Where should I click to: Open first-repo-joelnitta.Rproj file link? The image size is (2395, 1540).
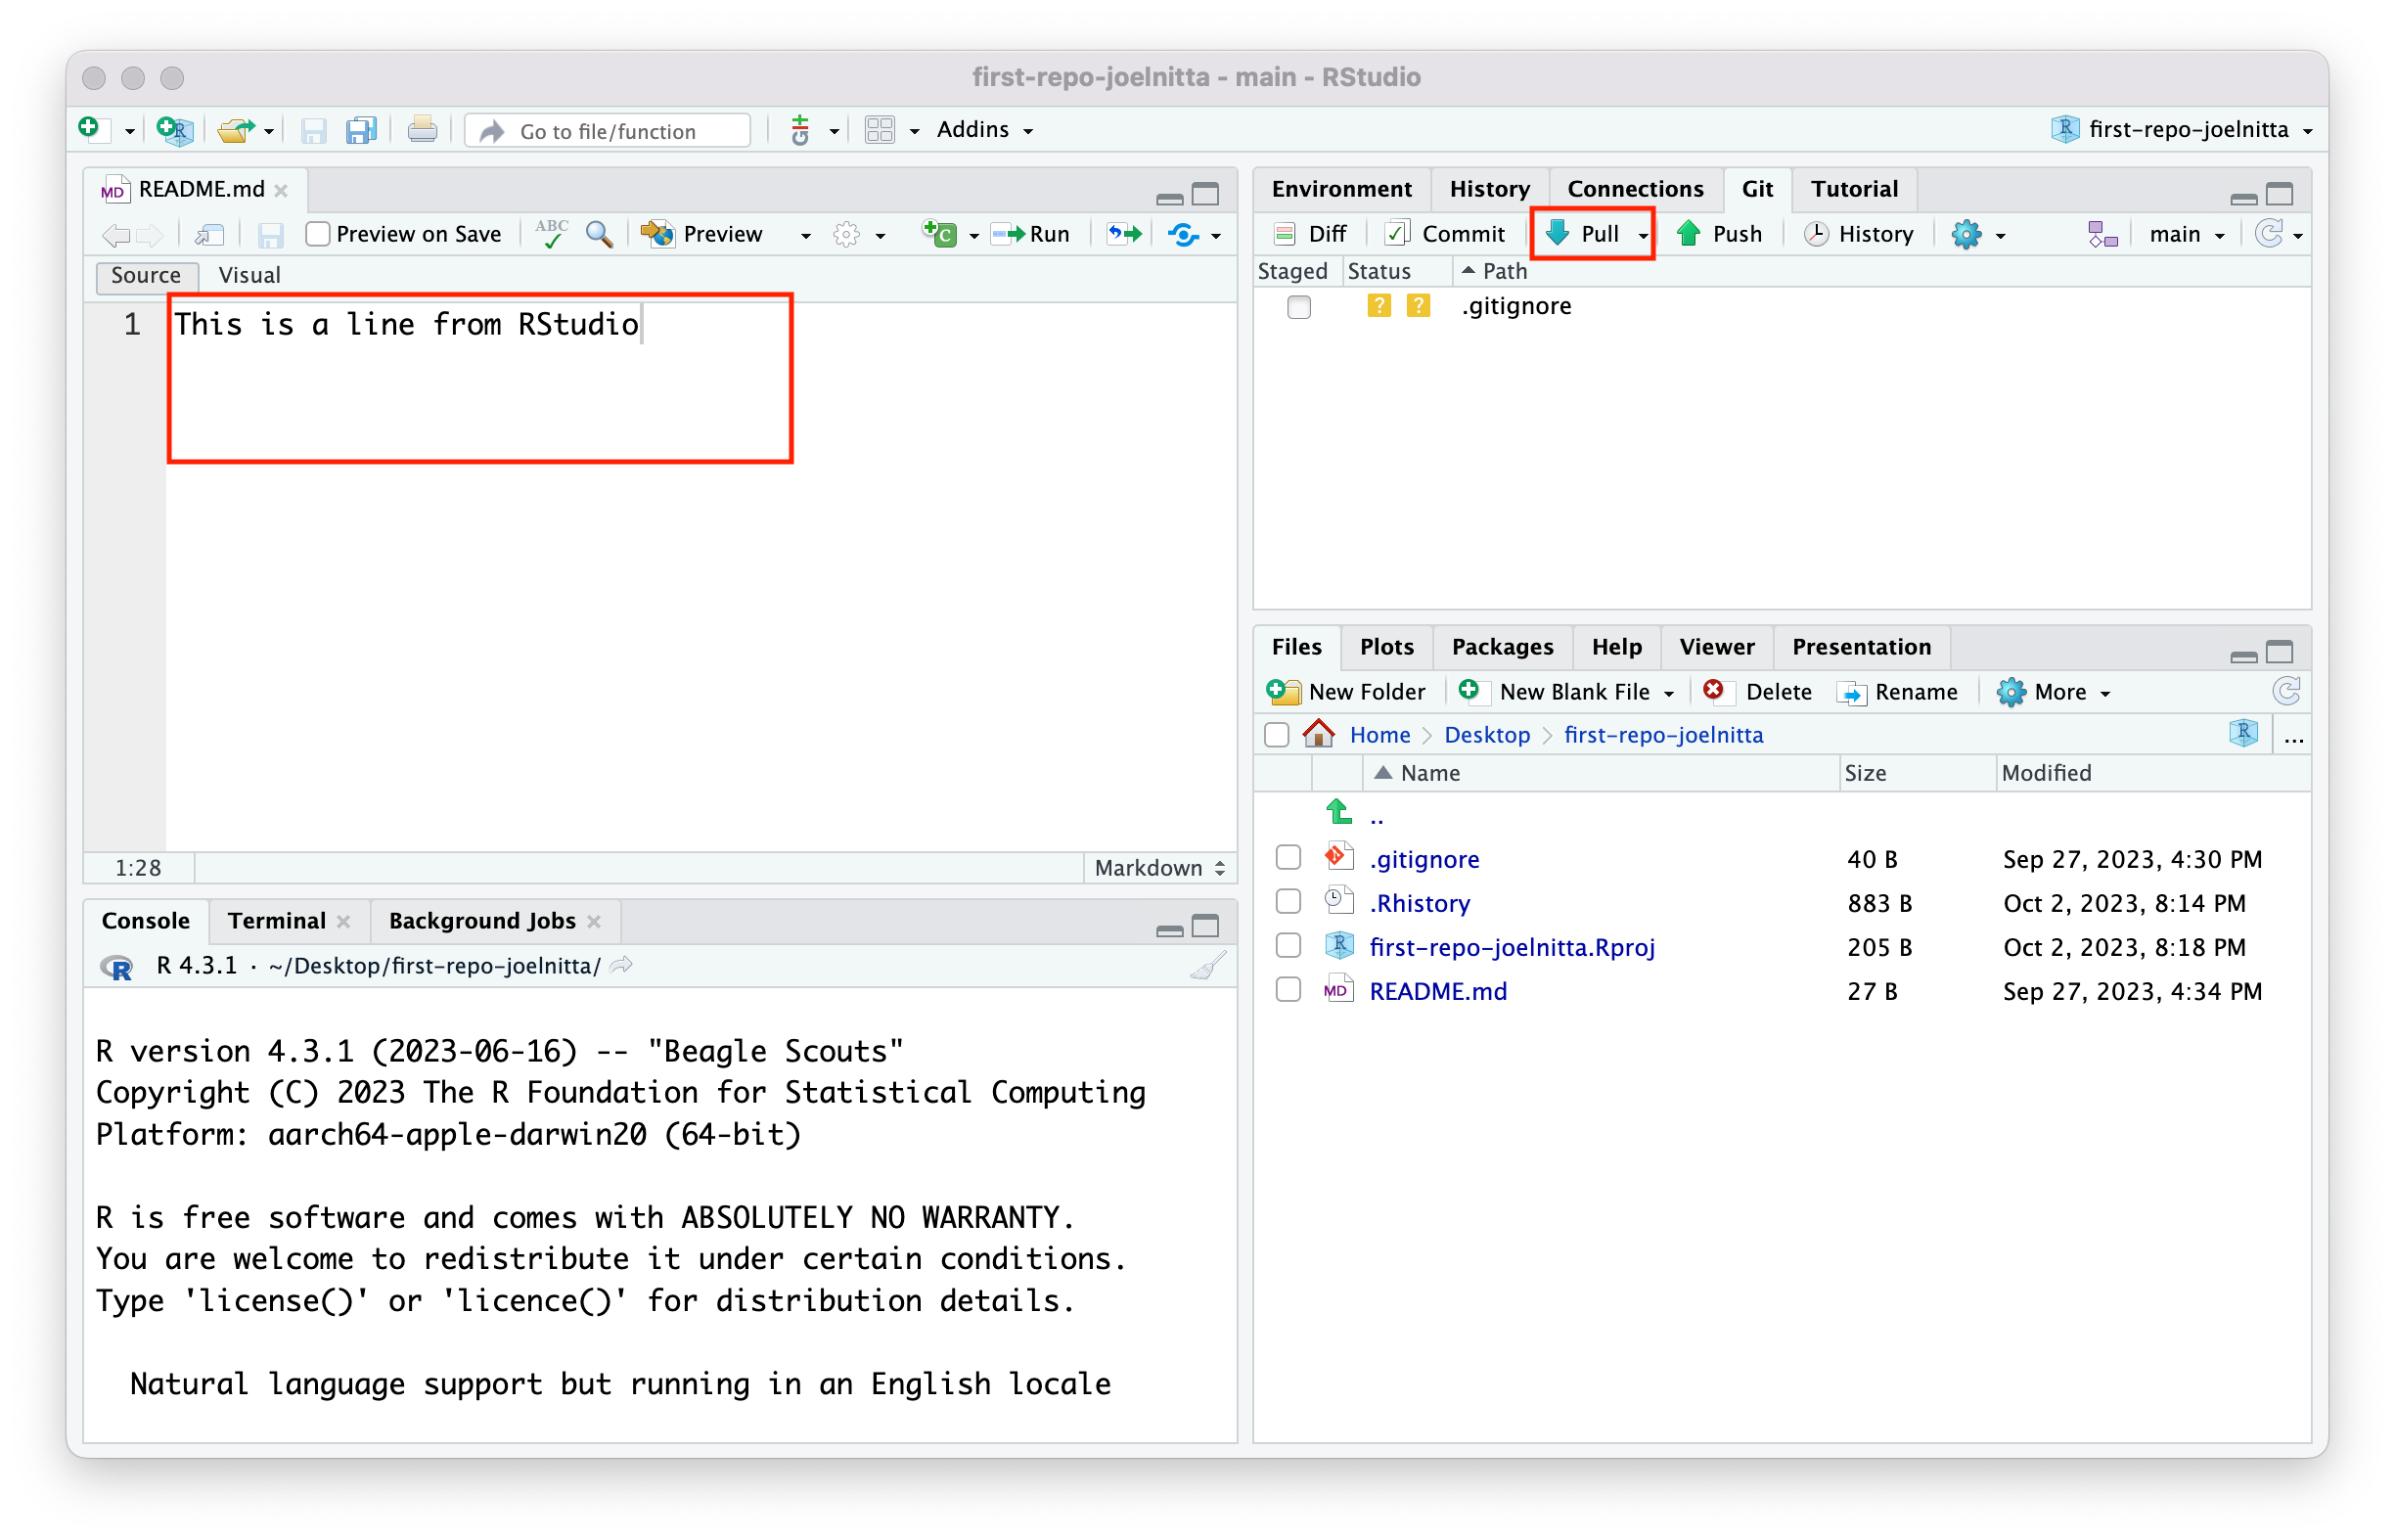(1511, 946)
